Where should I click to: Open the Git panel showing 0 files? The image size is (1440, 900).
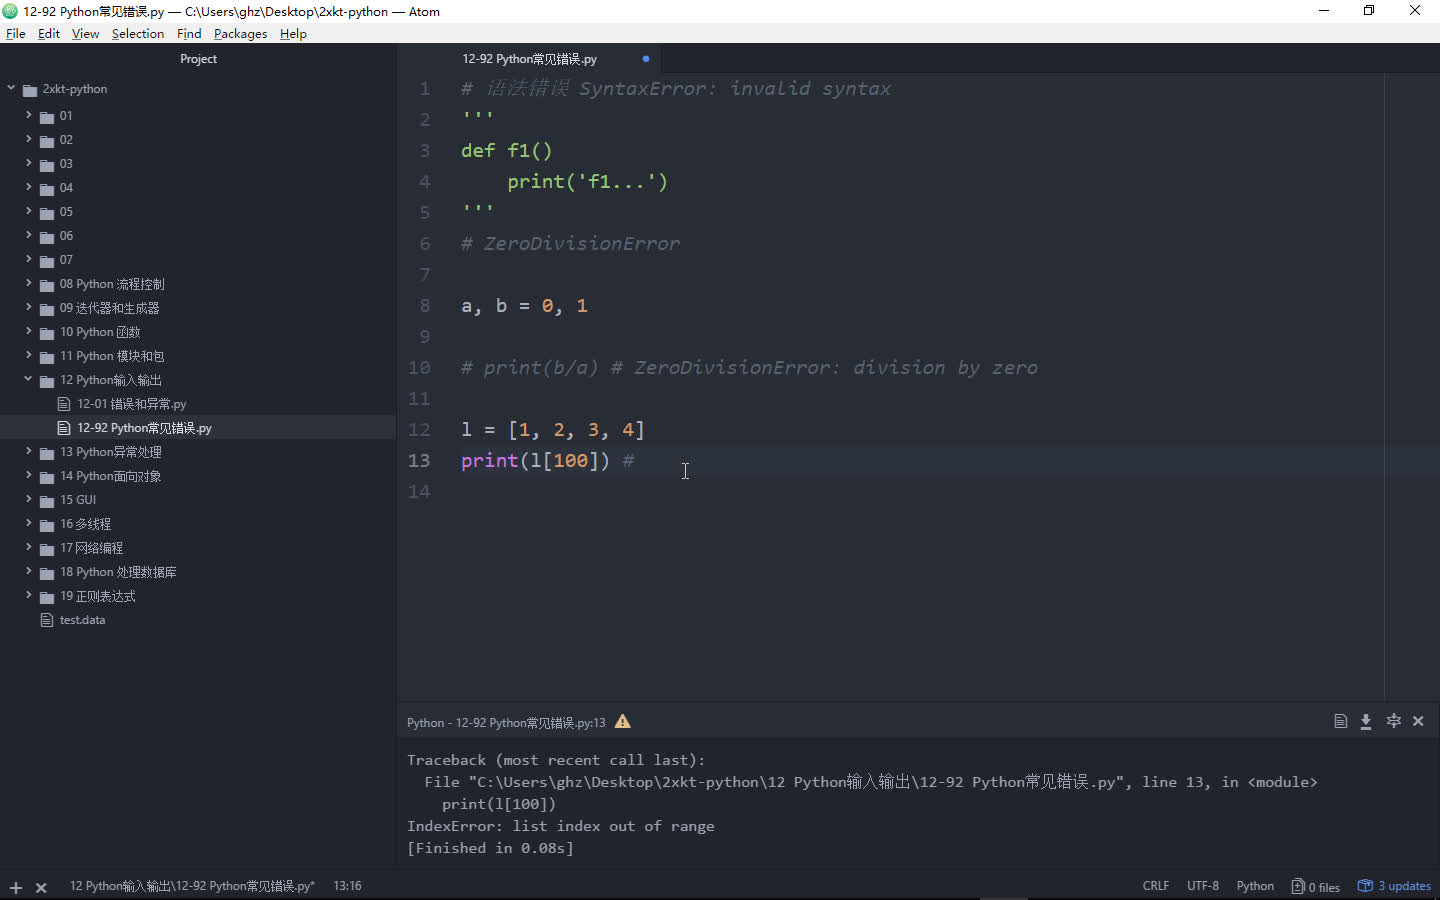tap(1315, 886)
